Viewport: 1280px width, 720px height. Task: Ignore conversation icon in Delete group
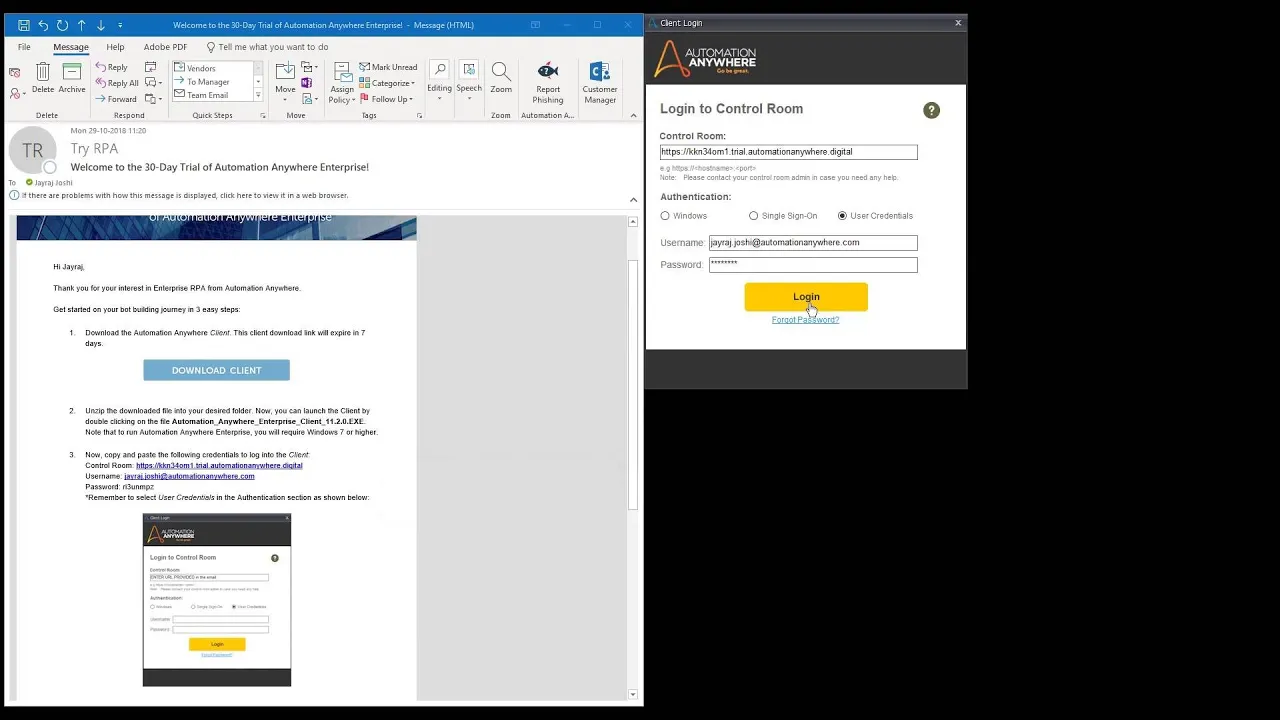click(x=14, y=72)
